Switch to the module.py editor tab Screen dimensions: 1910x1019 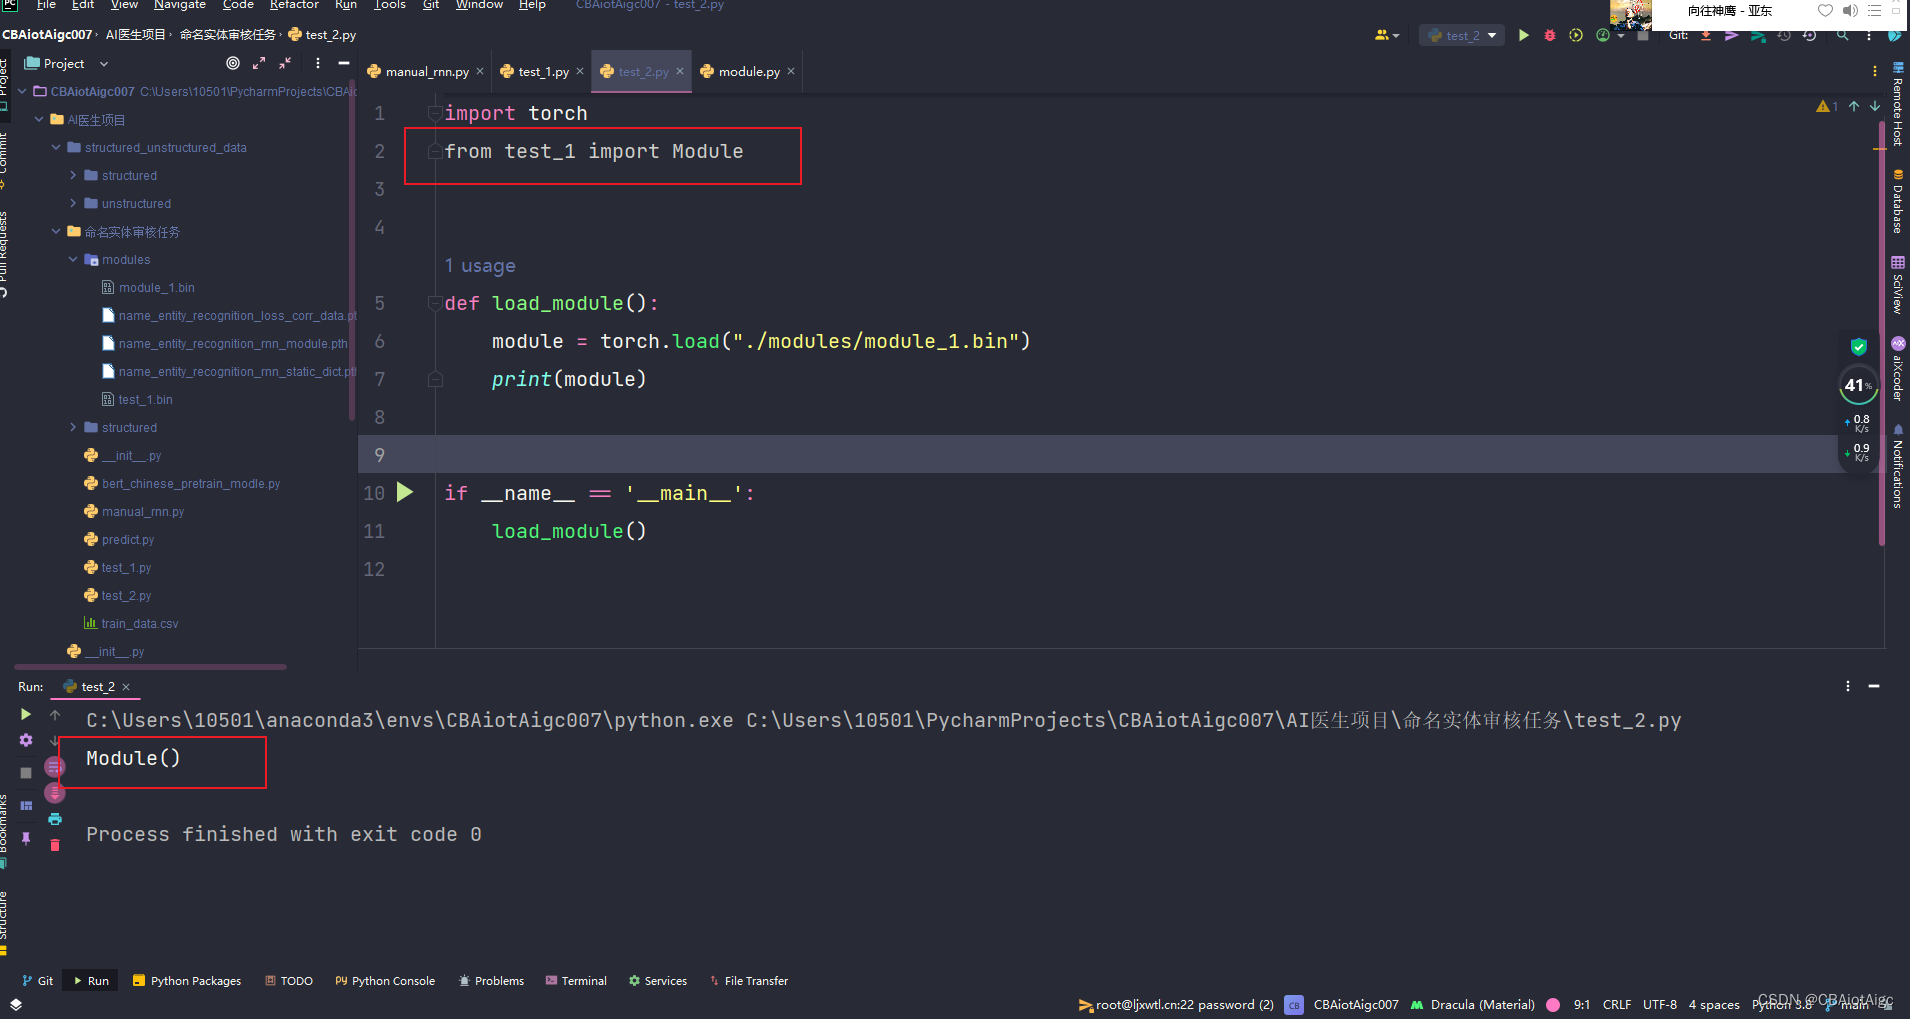click(x=748, y=71)
